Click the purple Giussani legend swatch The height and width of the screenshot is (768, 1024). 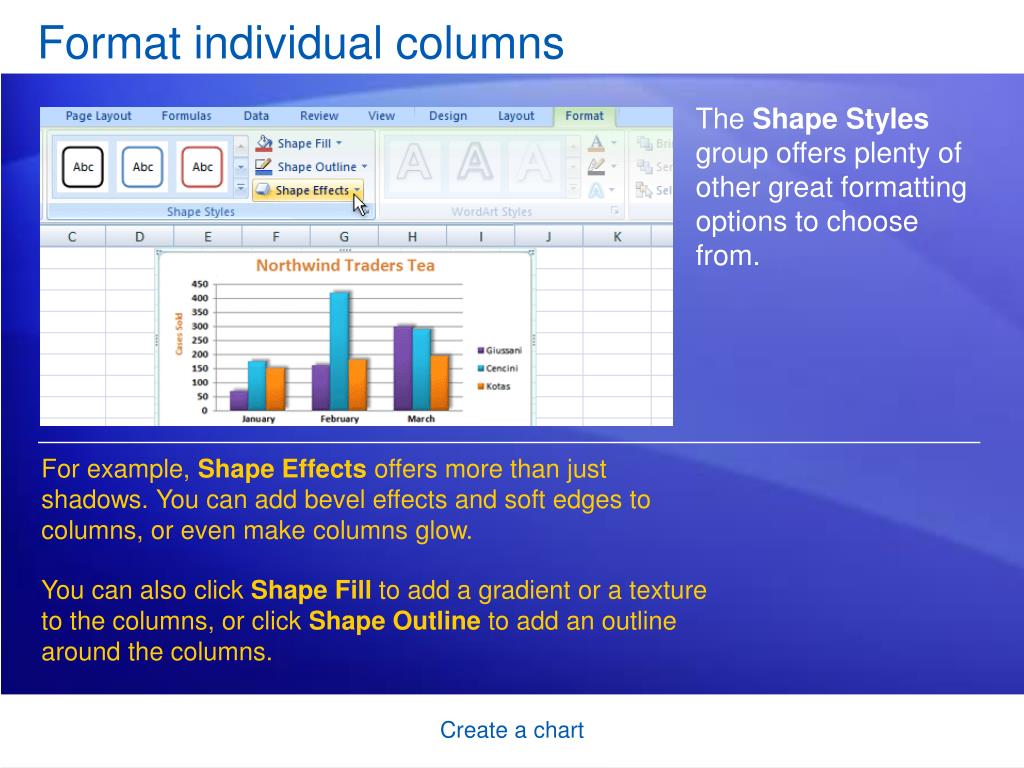click(x=481, y=351)
